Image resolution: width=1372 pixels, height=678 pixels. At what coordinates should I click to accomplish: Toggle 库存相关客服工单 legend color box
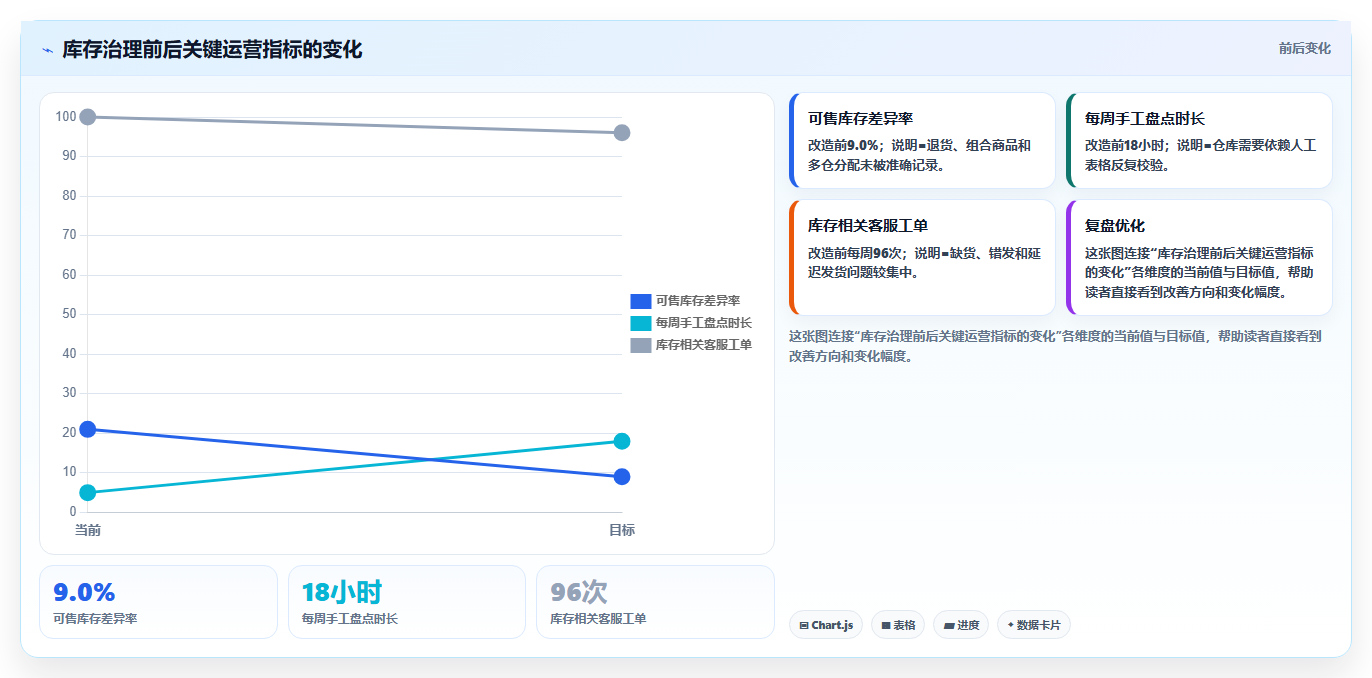pyautogui.click(x=641, y=345)
